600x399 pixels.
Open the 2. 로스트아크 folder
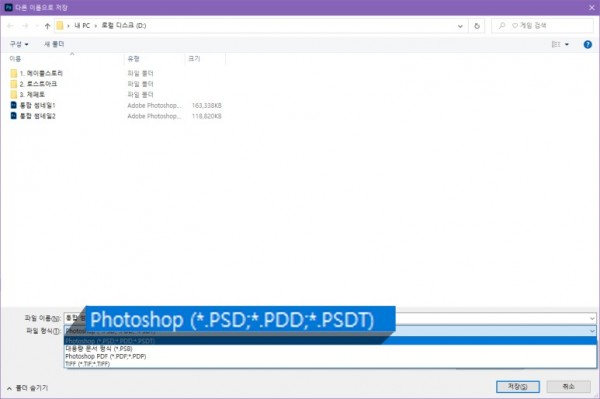click(x=38, y=84)
